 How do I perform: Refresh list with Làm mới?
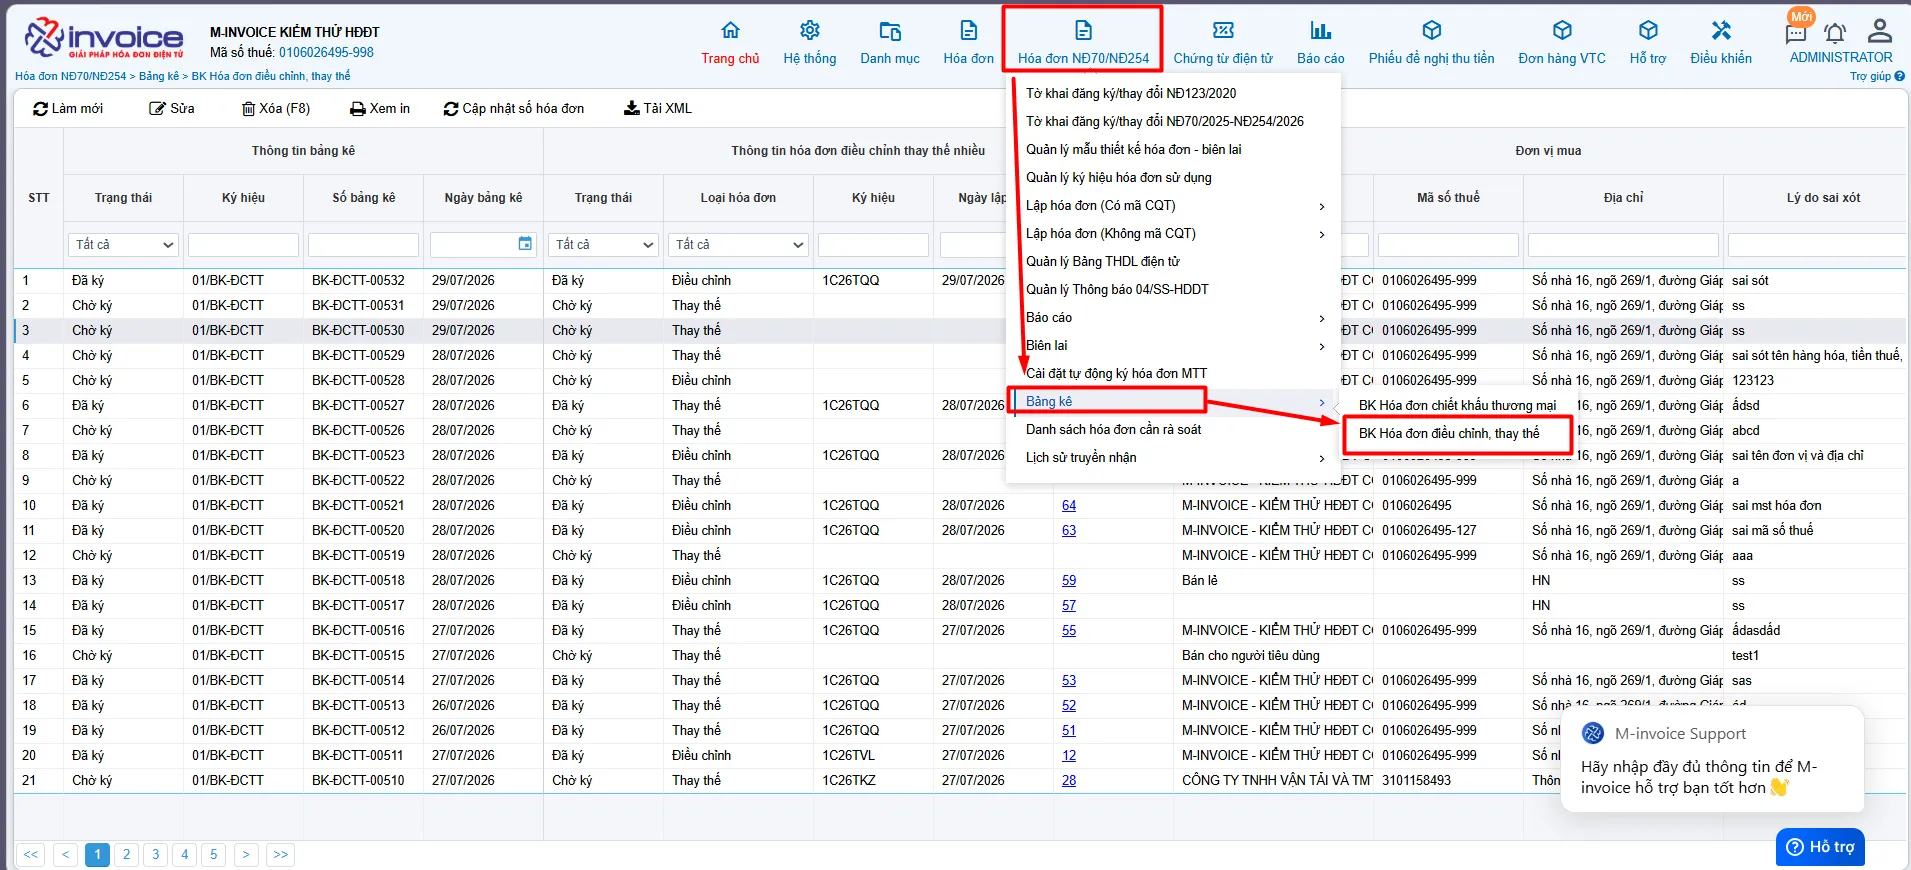[68, 108]
